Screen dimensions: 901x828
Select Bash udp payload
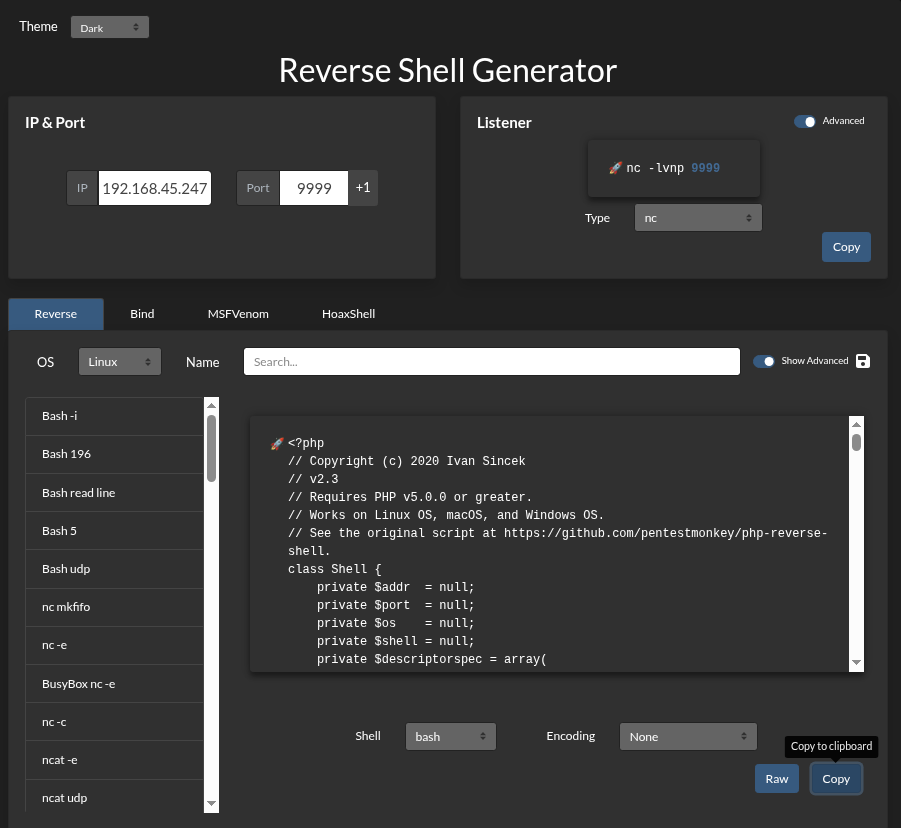tap(114, 569)
